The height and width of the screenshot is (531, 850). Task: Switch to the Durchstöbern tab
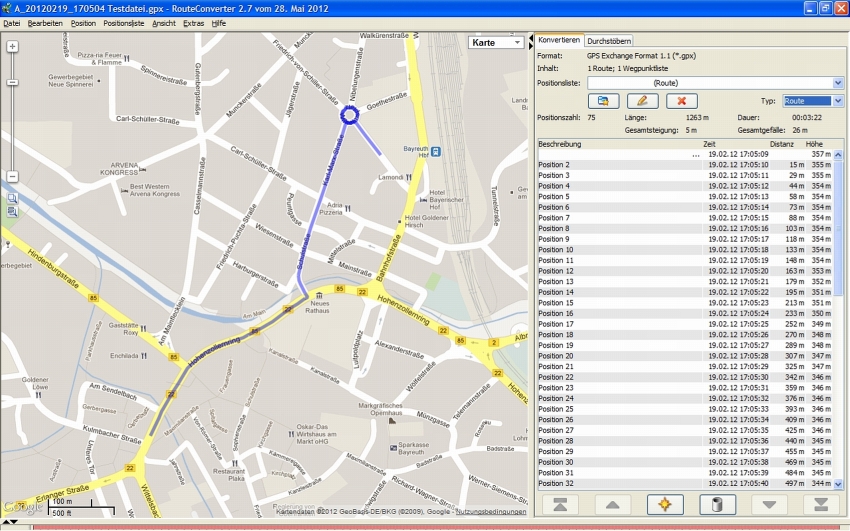click(609, 41)
